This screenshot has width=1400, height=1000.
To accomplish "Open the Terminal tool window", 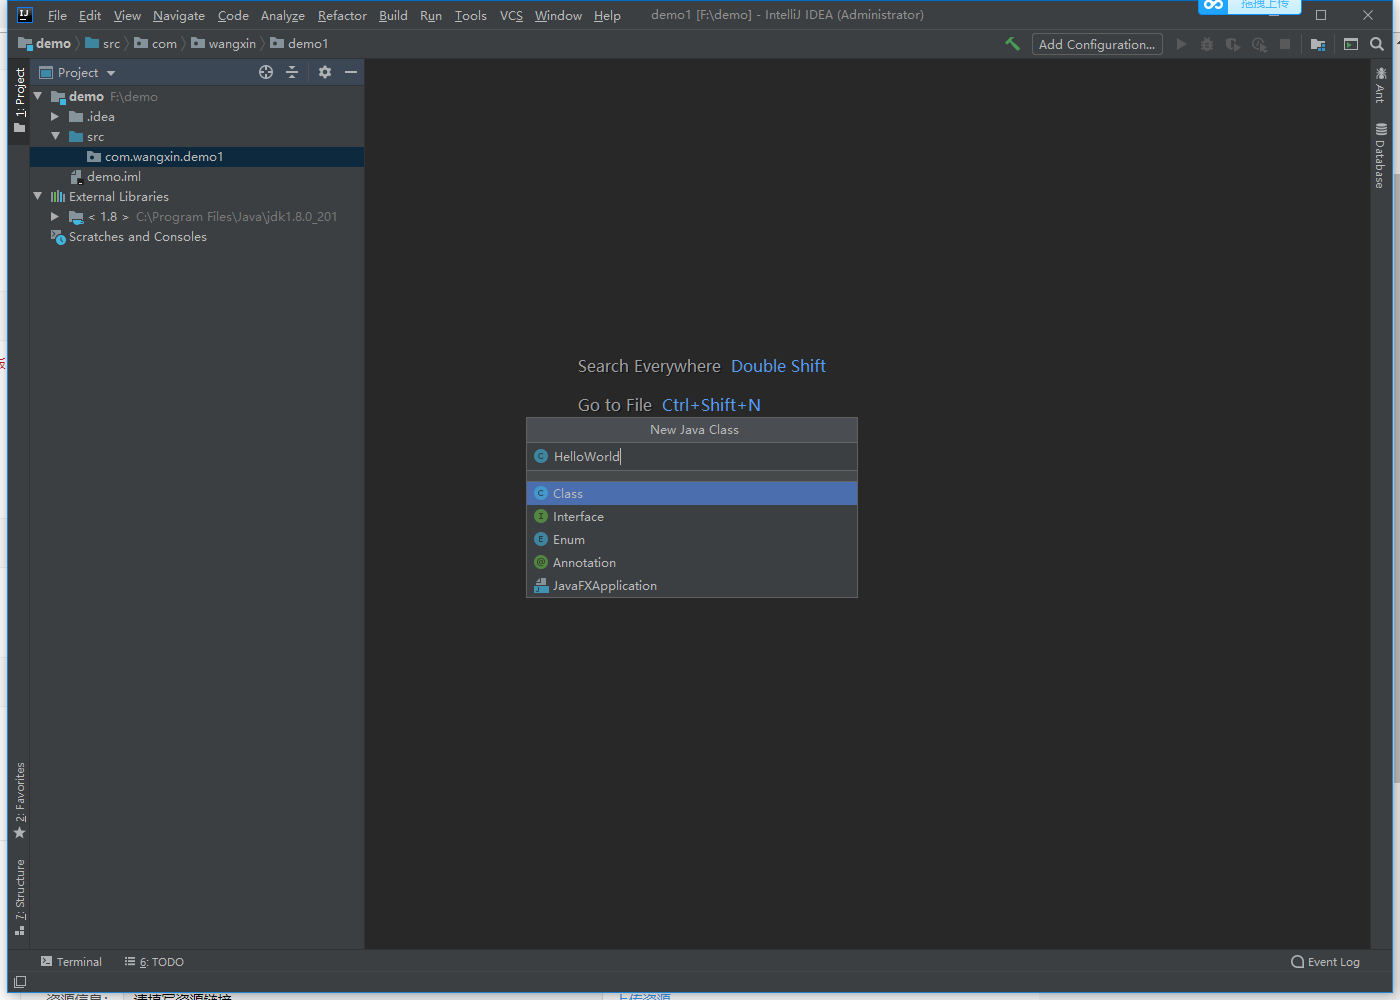I will pyautogui.click(x=71, y=962).
